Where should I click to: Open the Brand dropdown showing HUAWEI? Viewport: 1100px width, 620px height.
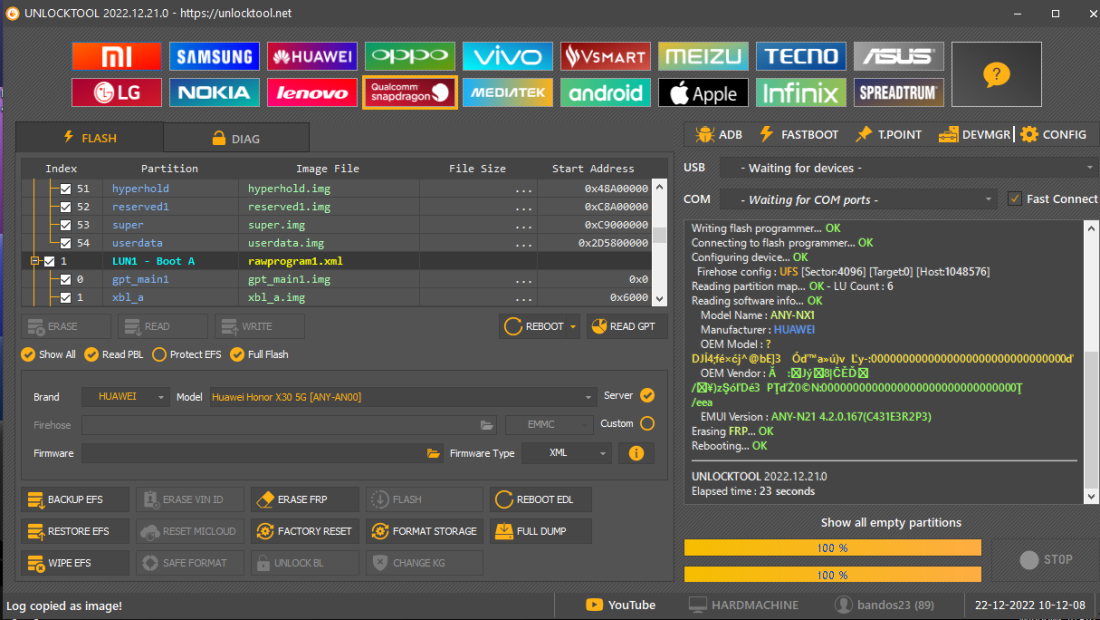coord(126,397)
